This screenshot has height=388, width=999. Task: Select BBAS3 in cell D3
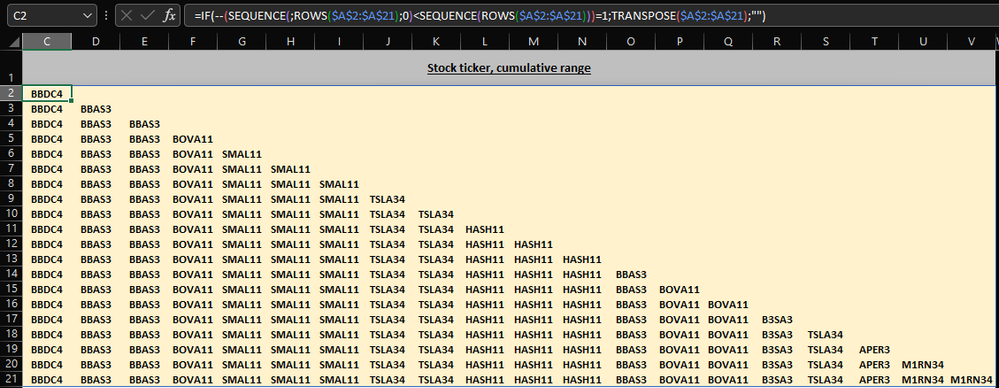(96, 109)
